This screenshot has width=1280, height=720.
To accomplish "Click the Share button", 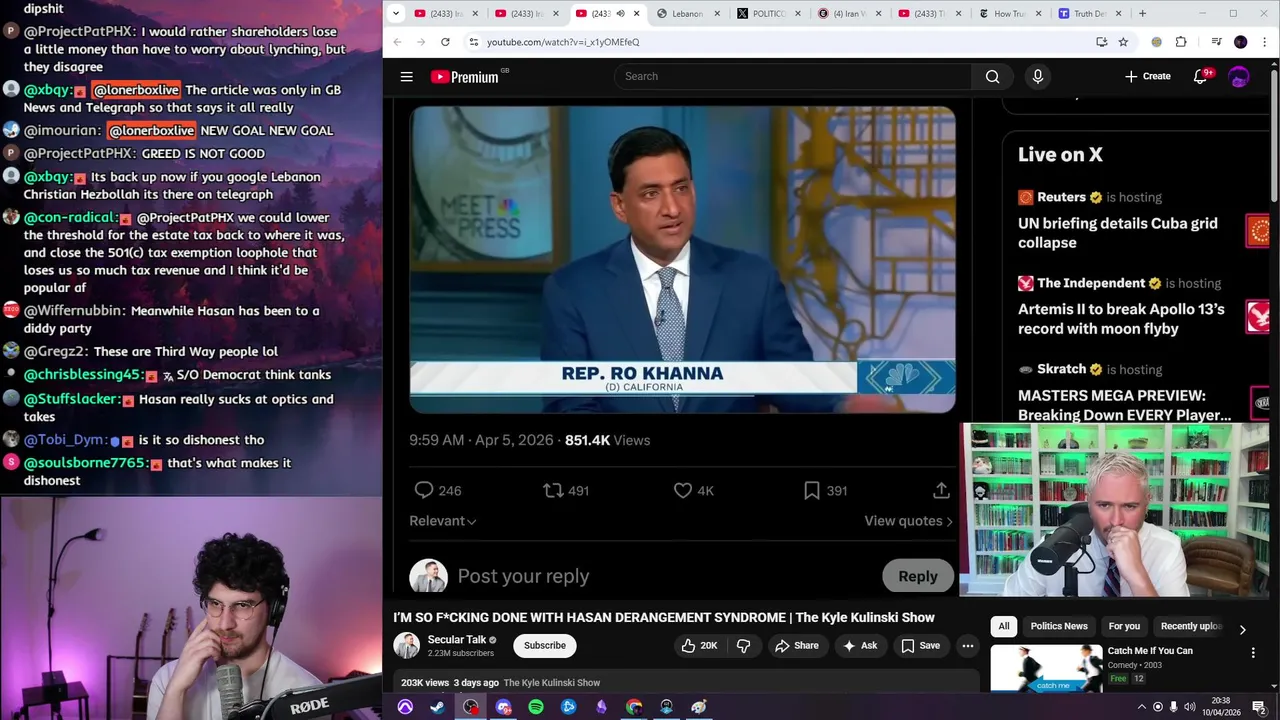I will click(x=797, y=646).
